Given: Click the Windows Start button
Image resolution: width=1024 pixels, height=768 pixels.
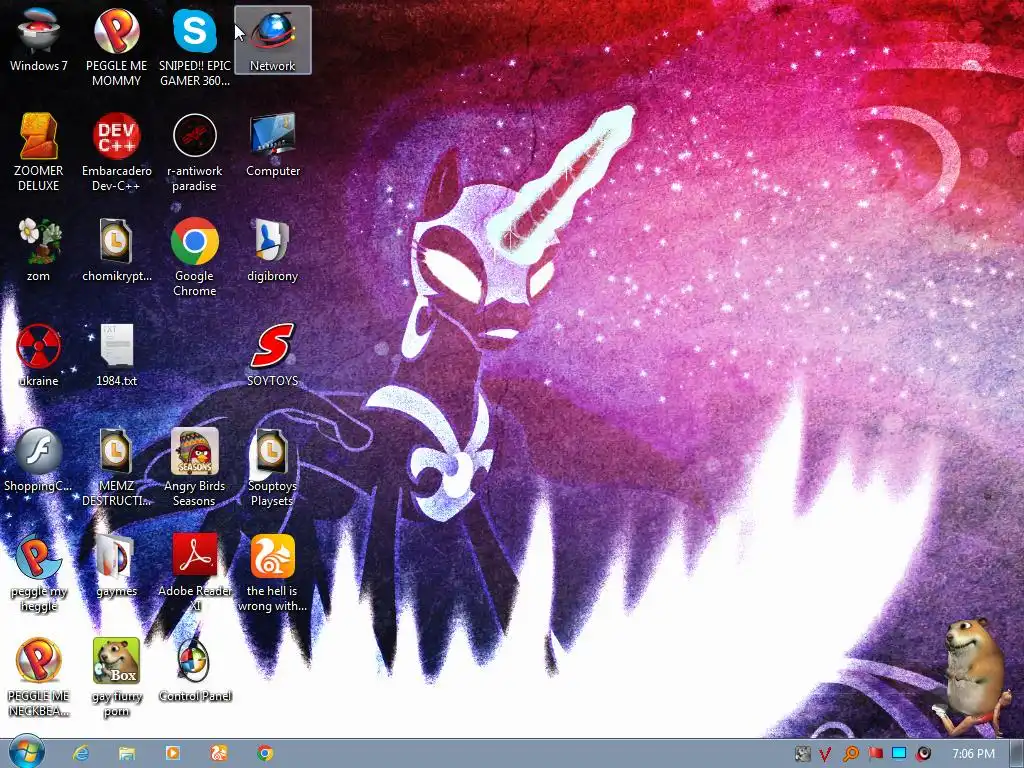Looking at the screenshot, I should pyautogui.click(x=27, y=753).
